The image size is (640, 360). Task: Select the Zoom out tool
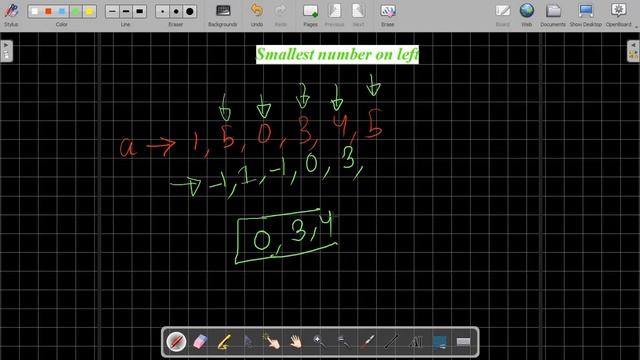point(343,342)
